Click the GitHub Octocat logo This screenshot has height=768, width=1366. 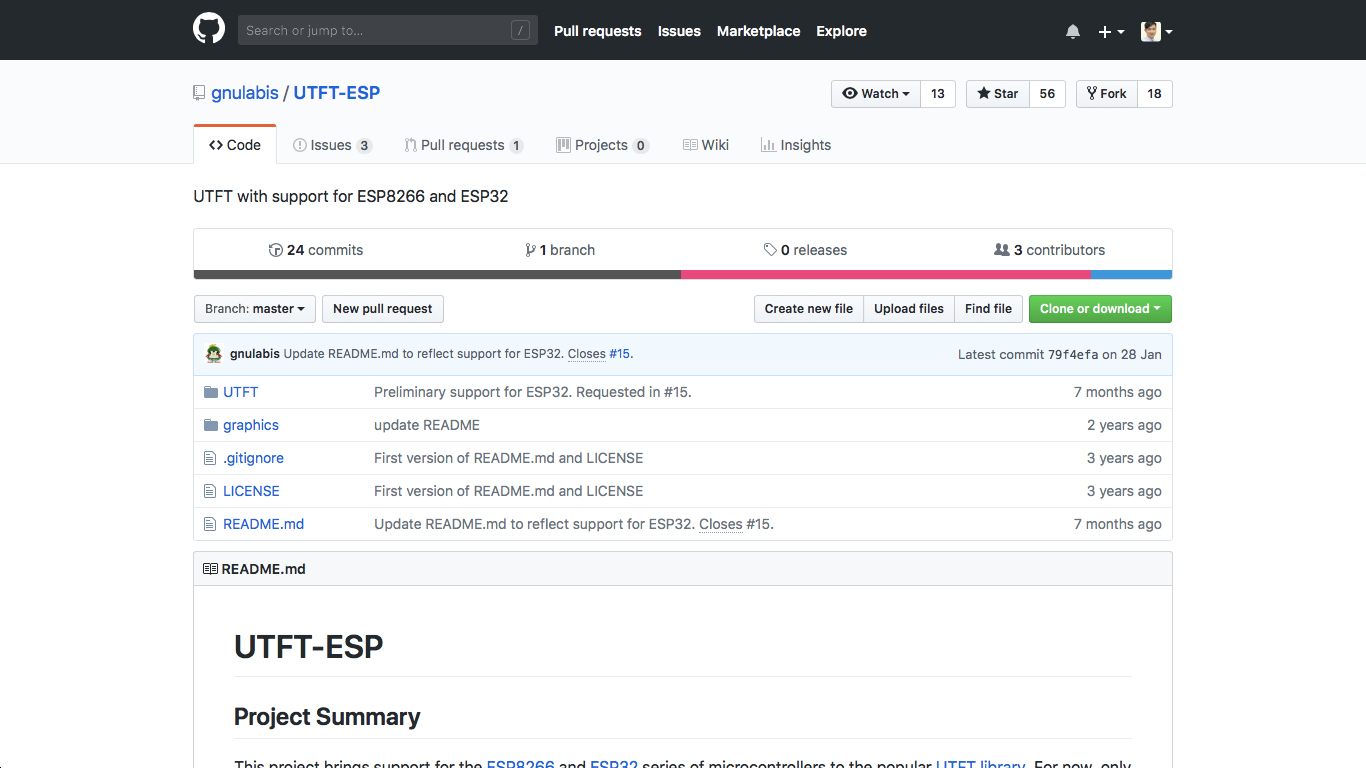209,29
